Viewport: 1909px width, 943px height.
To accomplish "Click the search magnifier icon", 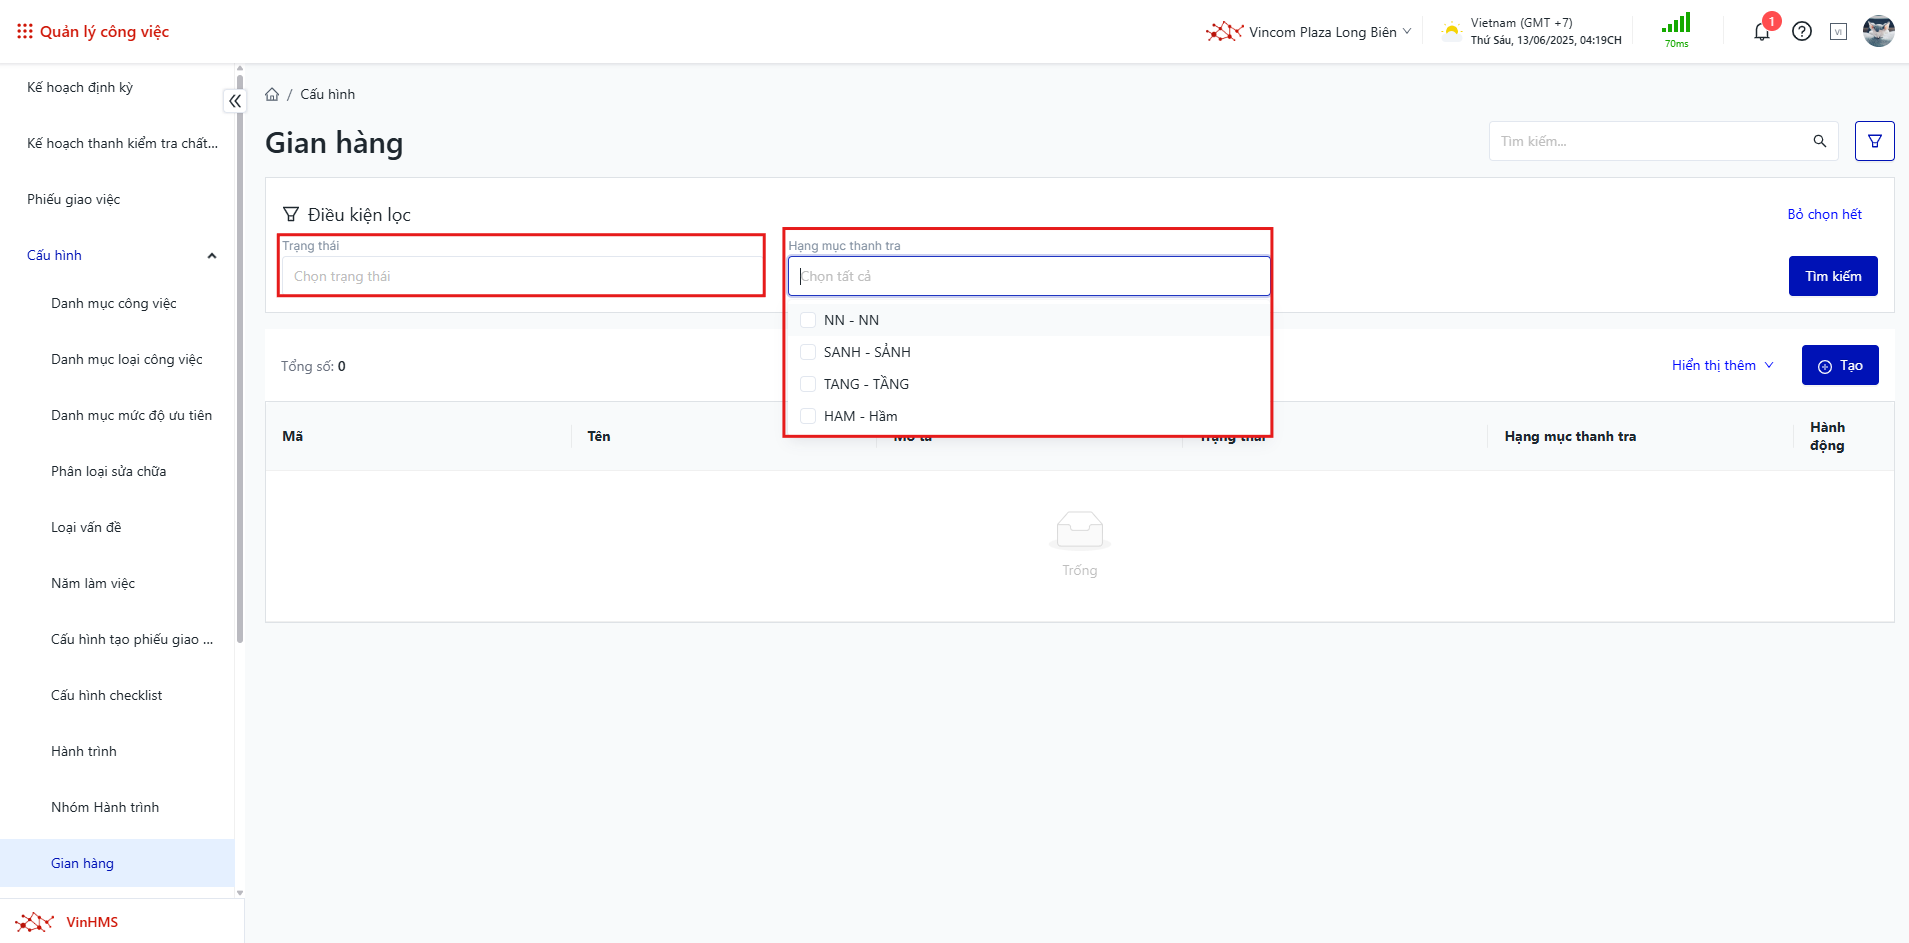I will 1819,141.
